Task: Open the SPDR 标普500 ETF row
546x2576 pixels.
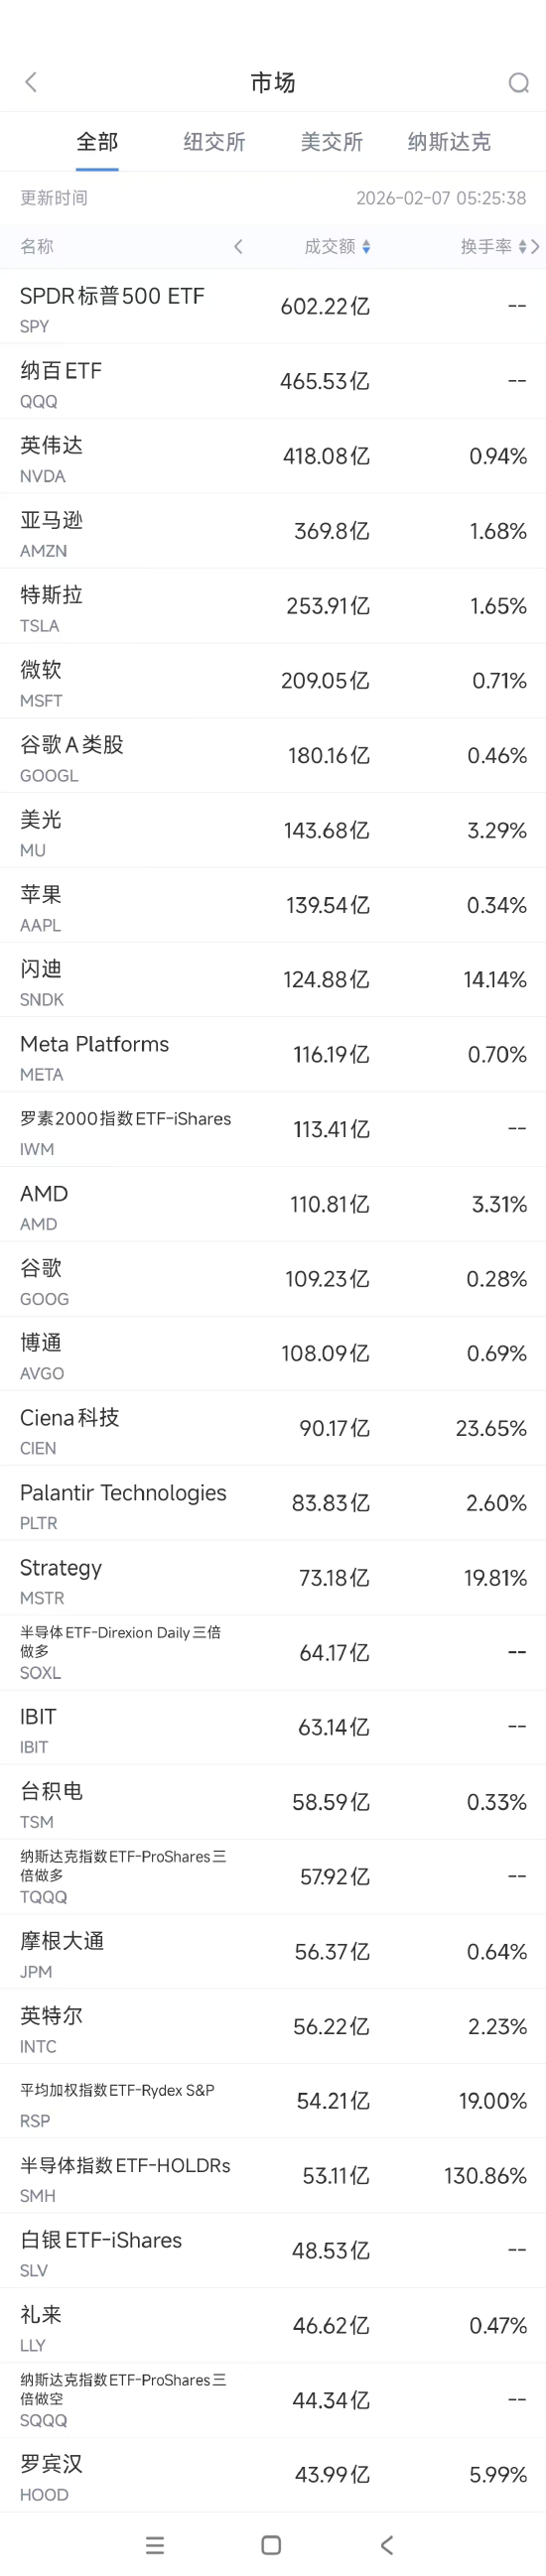Action: click(x=273, y=307)
